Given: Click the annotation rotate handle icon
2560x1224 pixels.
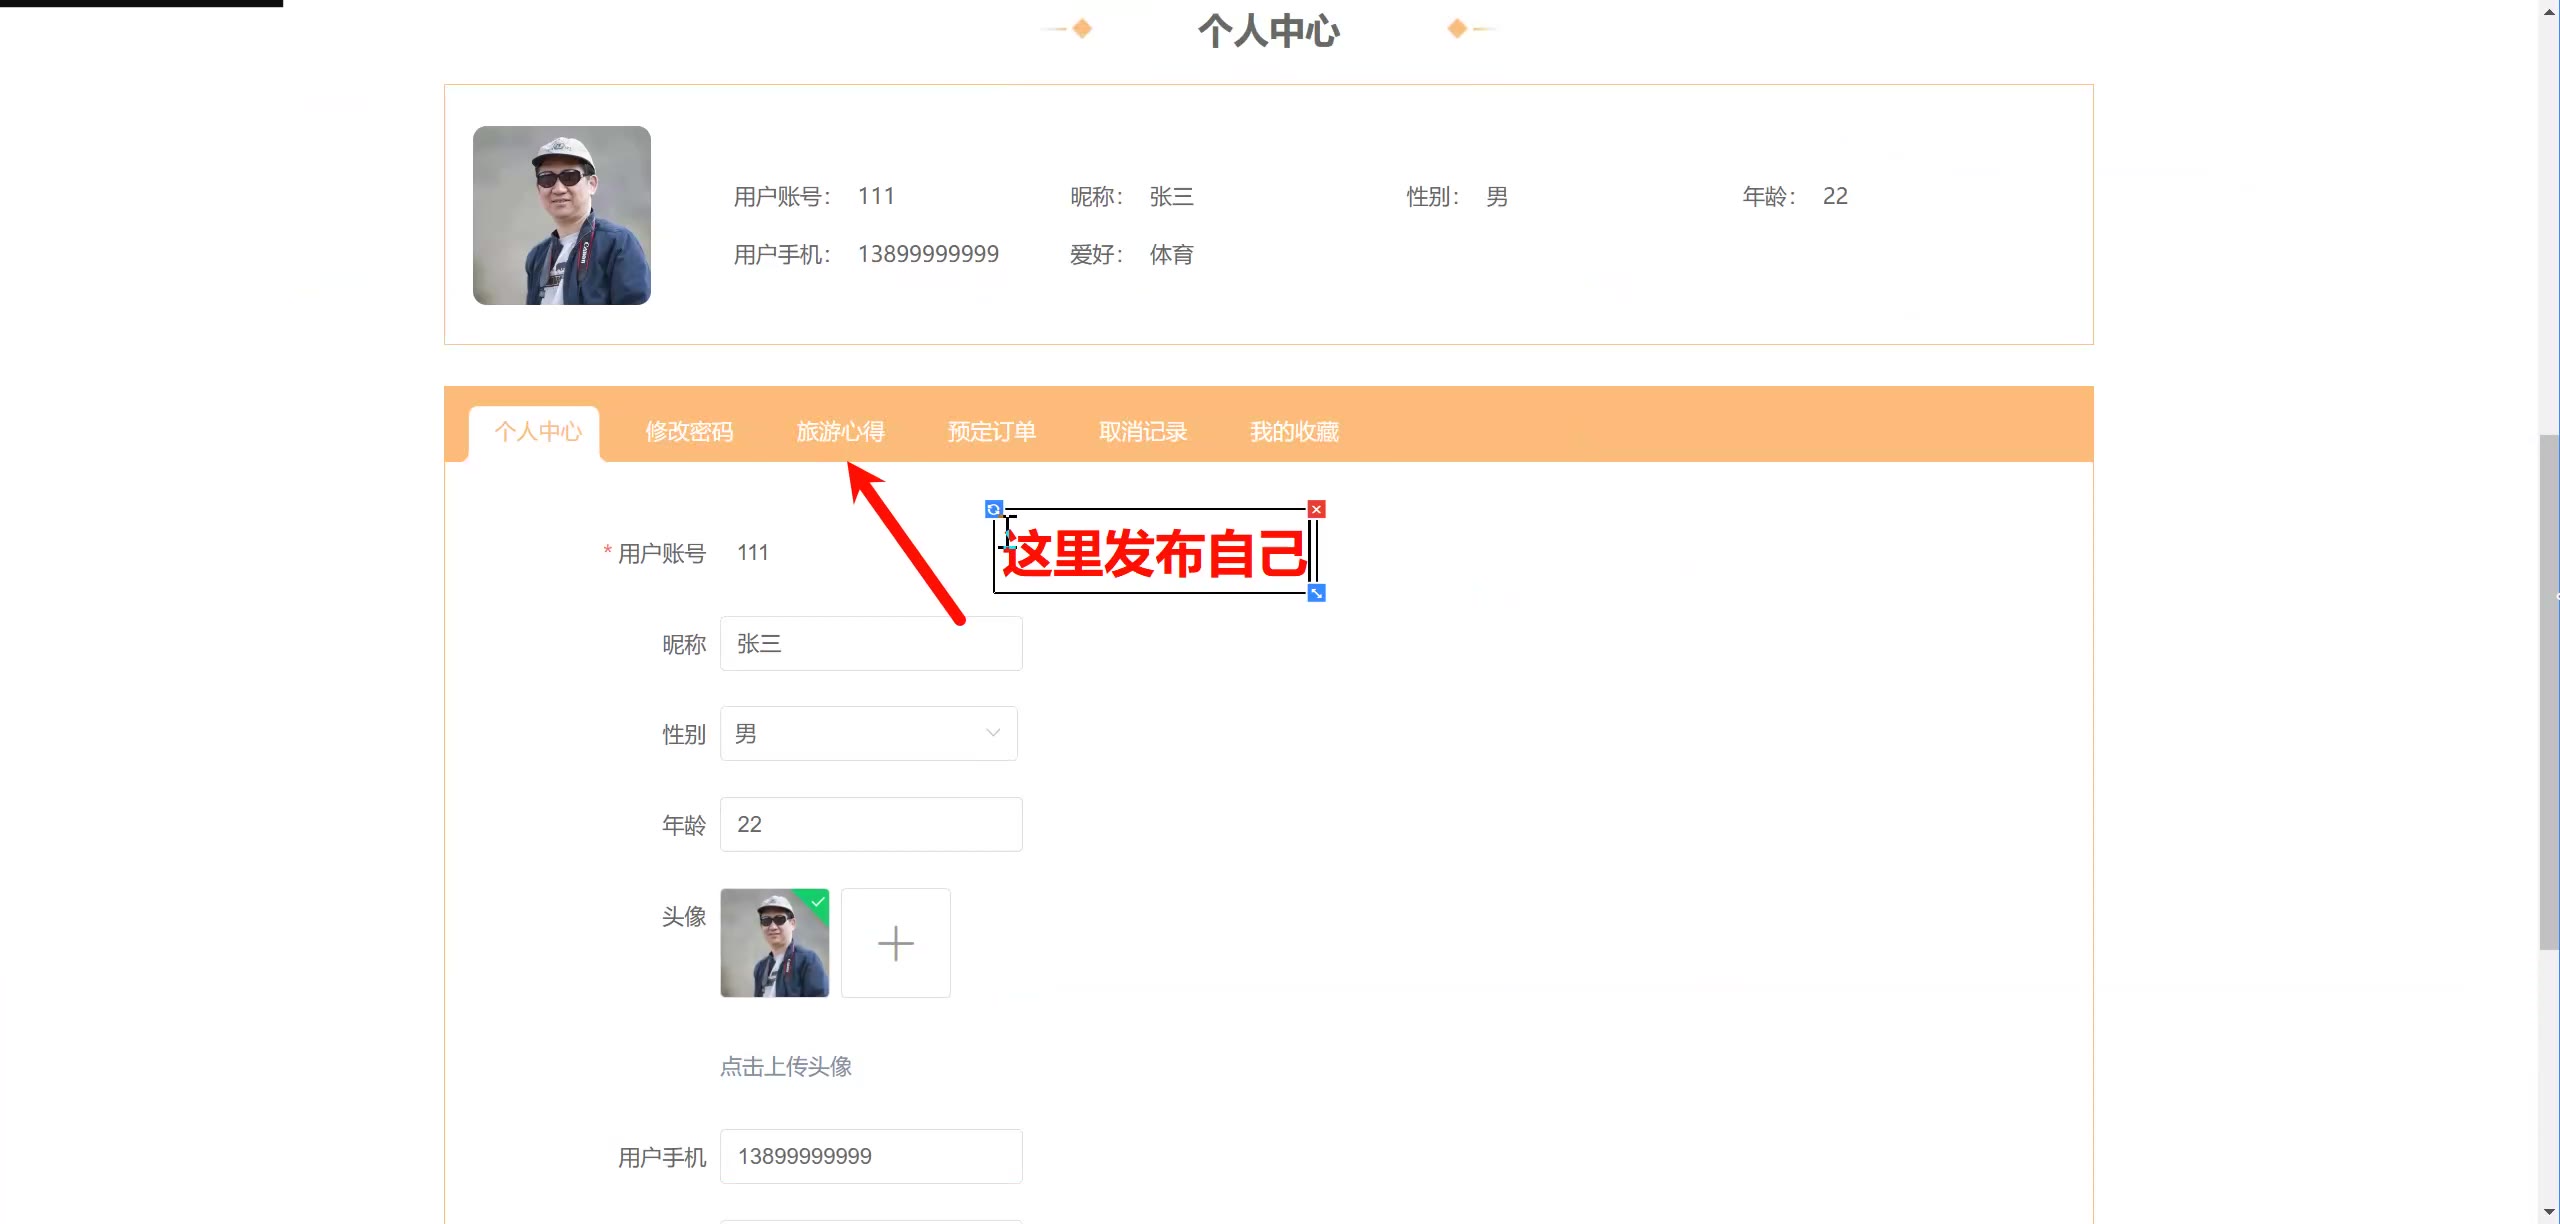Looking at the screenshot, I should click(x=993, y=509).
